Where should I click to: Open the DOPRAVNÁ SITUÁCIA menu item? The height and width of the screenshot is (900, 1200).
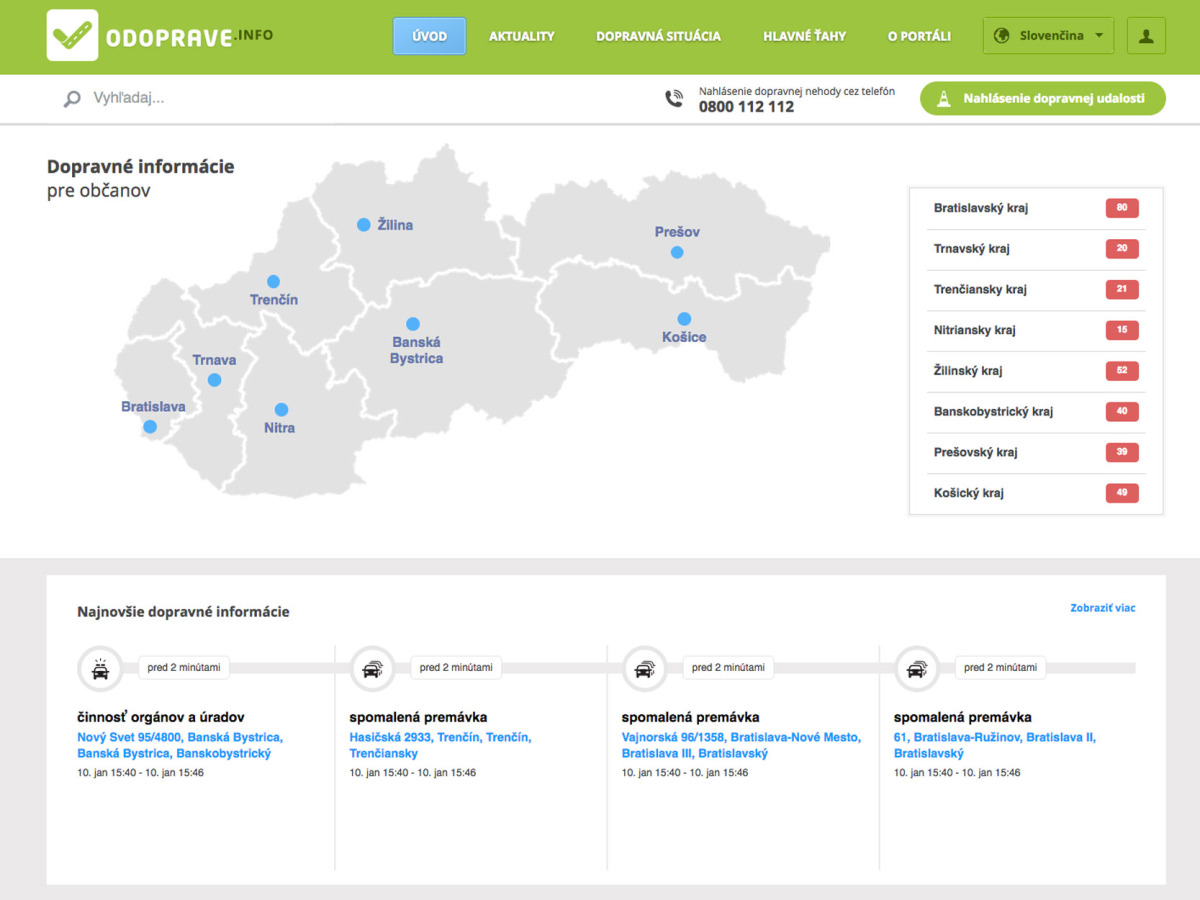[658, 36]
